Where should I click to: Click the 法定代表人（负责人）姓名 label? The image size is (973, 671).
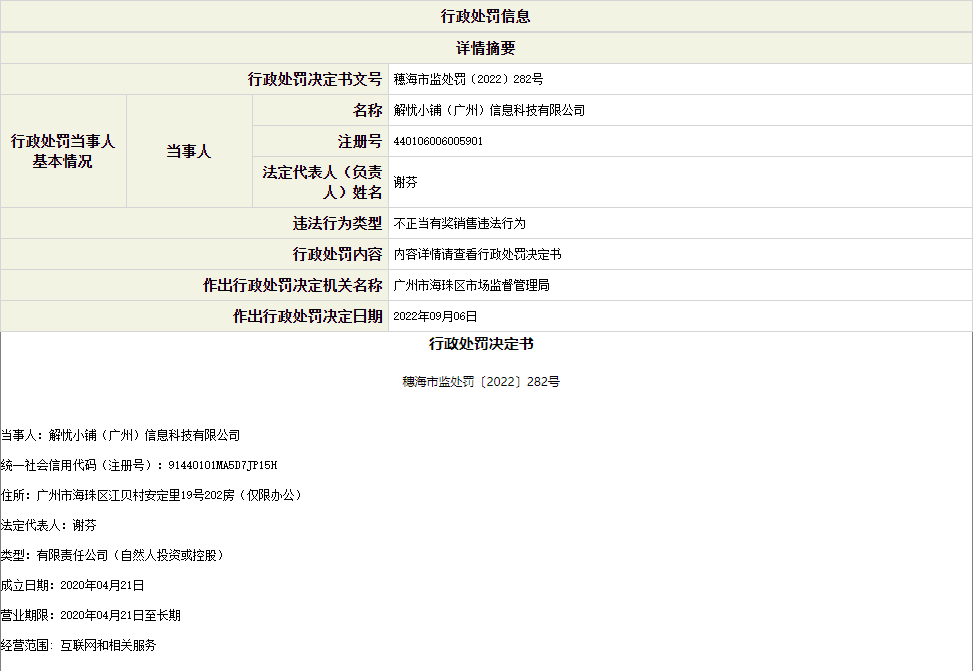tap(322, 182)
